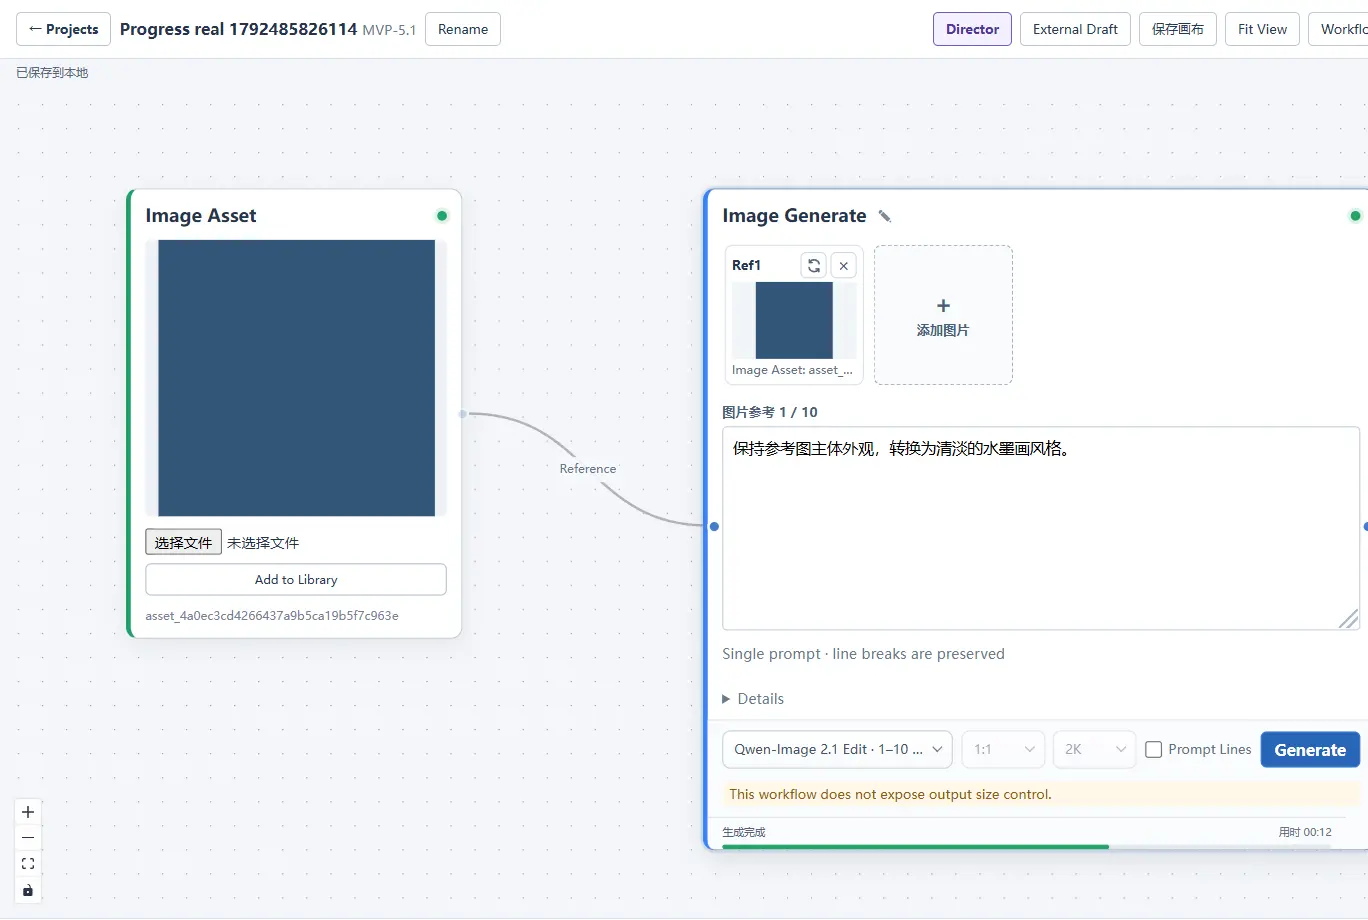Click the Fit View button

pos(1262,29)
